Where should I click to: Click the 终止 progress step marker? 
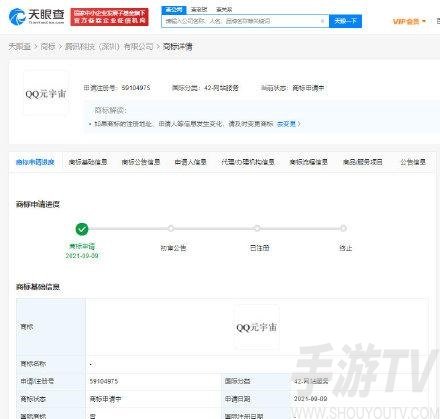click(343, 229)
